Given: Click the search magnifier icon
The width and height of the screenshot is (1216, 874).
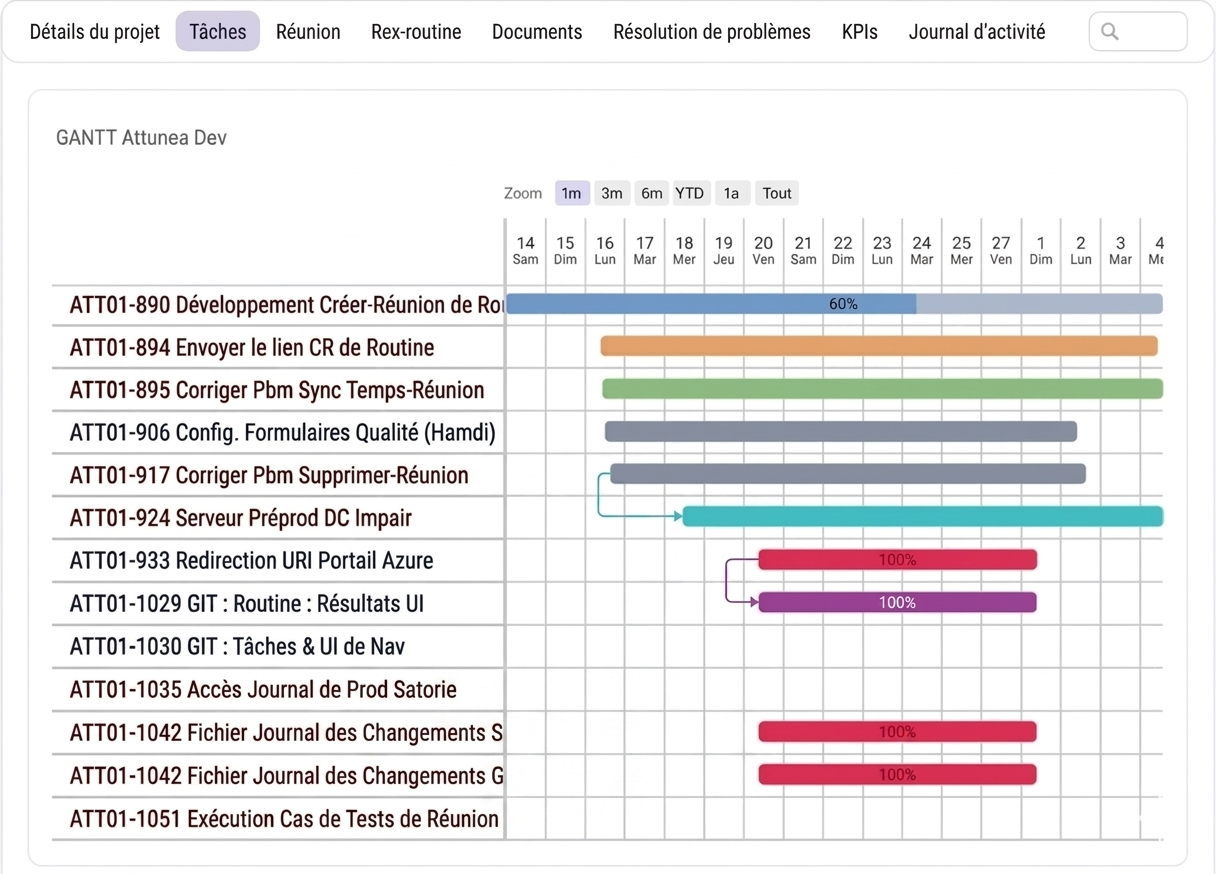Looking at the screenshot, I should [x=1110, y=32].
